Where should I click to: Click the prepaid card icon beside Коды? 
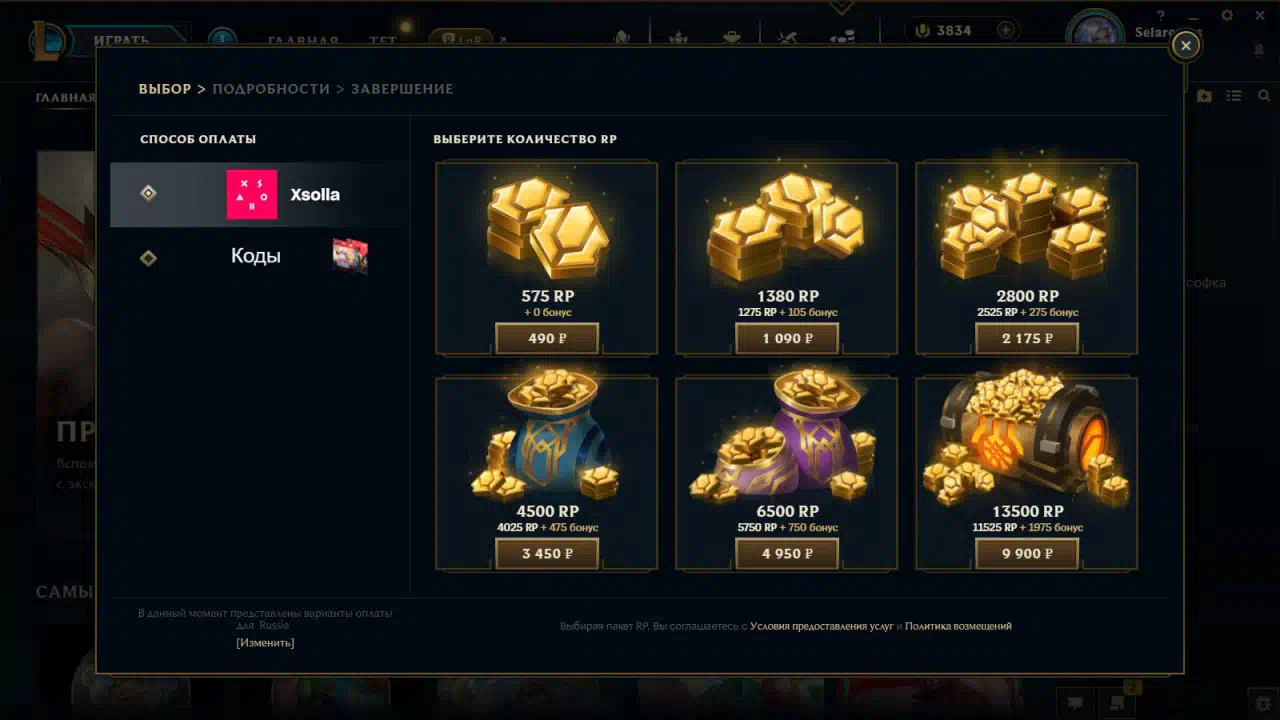pos(350,256)
